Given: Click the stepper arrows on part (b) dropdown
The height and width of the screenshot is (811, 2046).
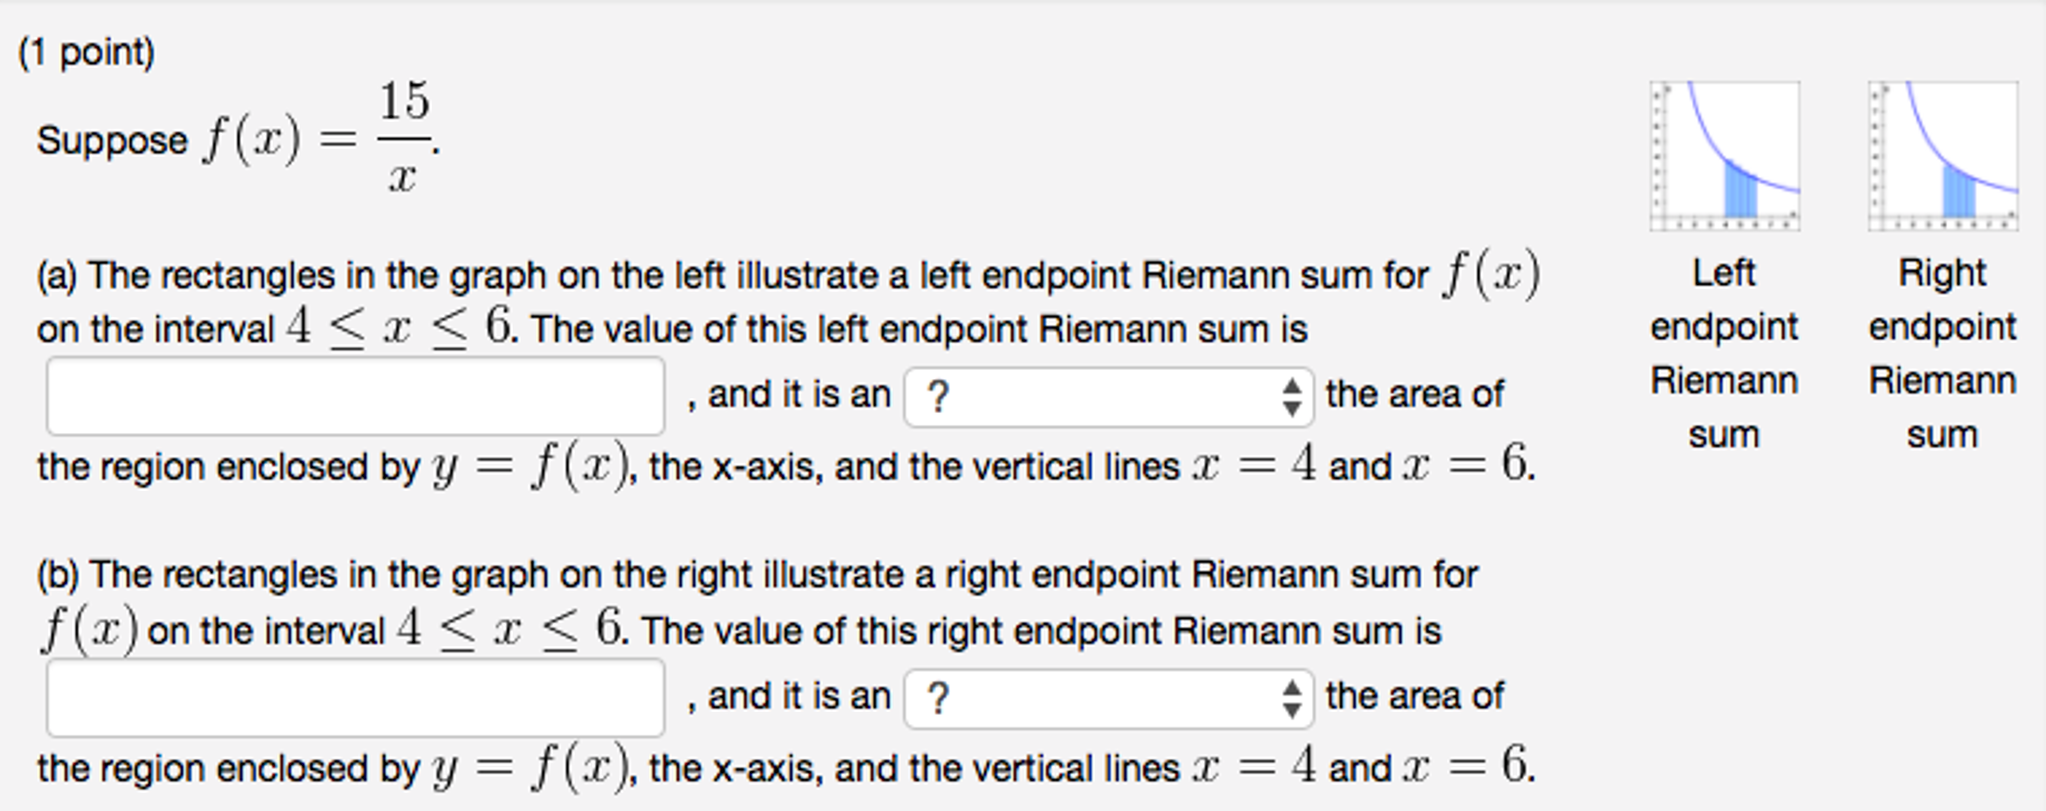Looking at the screenshot, I should 1291,695.
